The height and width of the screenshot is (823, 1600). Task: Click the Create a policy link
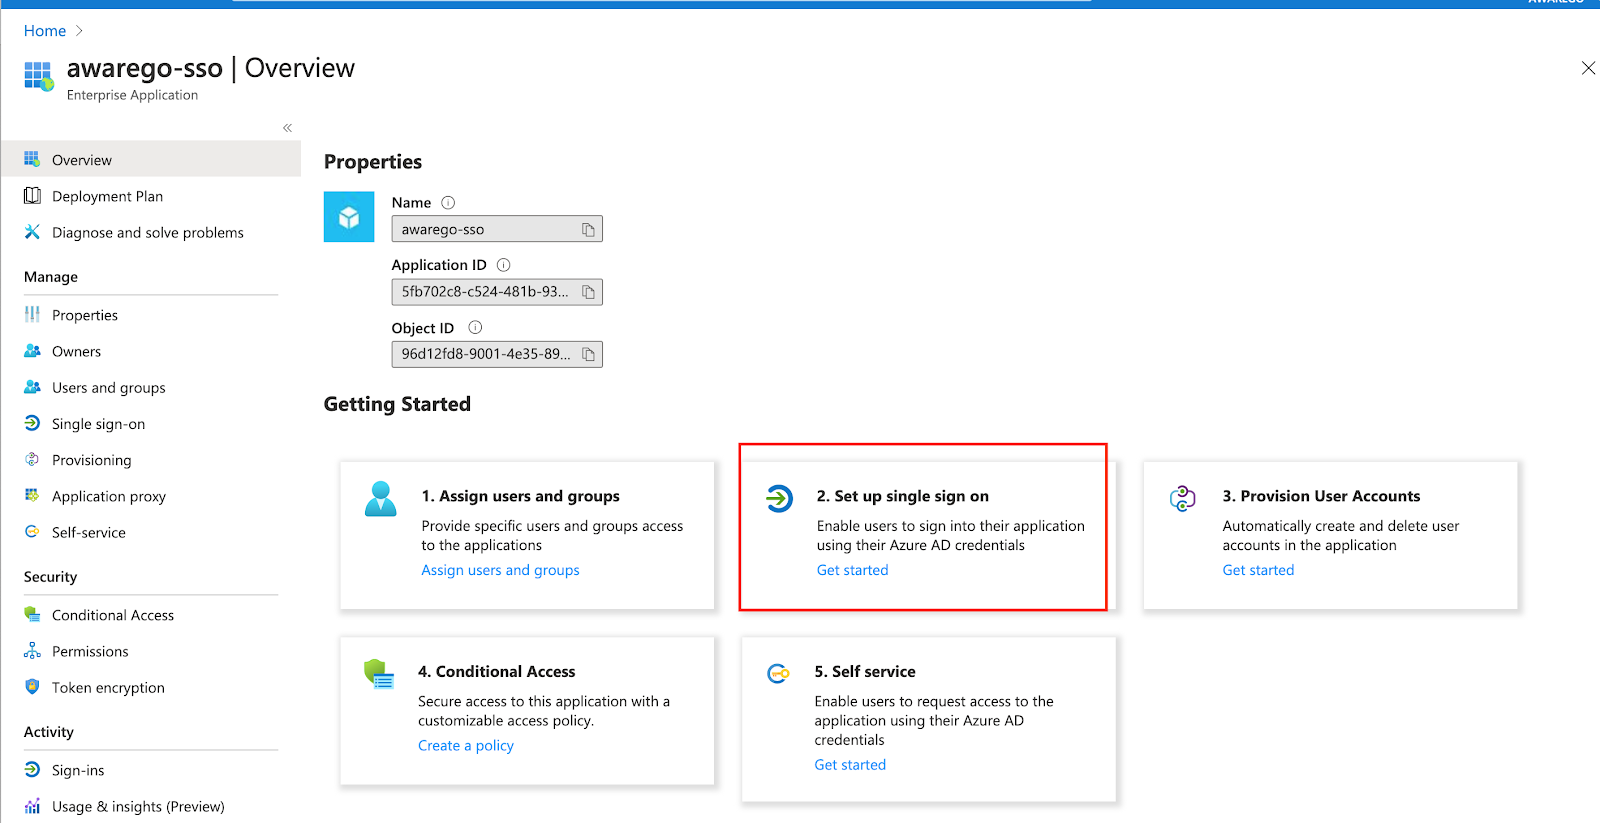click(x=466, y=745)
